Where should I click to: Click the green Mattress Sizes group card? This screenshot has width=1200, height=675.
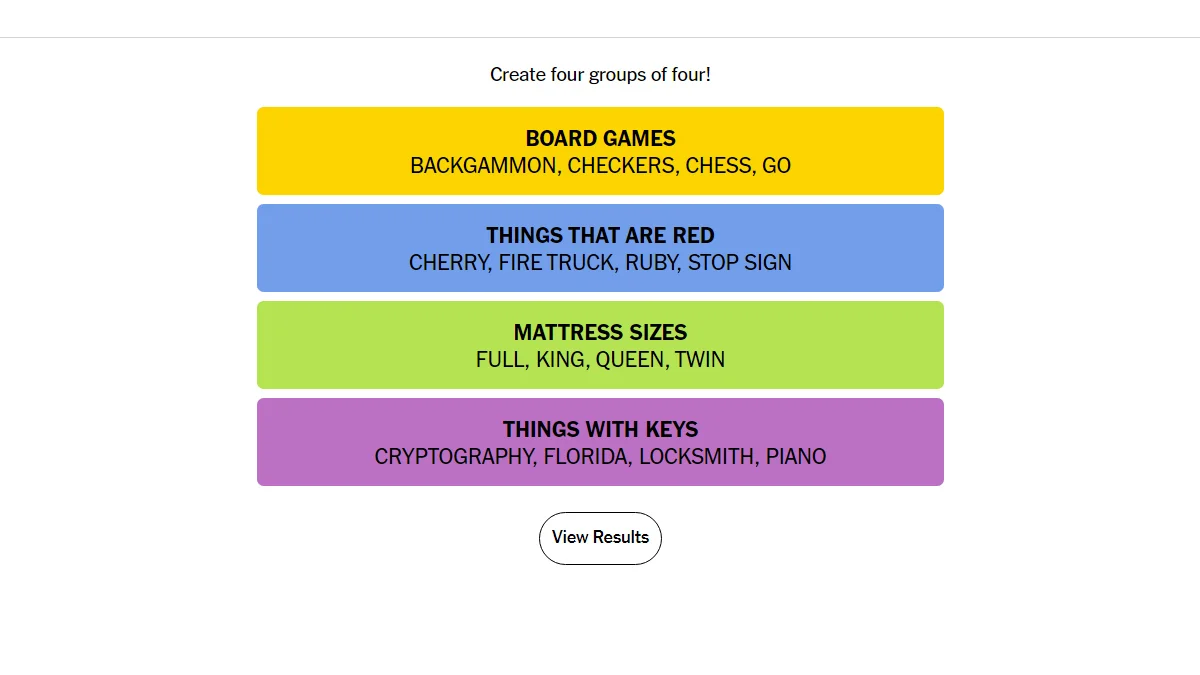coord(600,333)
